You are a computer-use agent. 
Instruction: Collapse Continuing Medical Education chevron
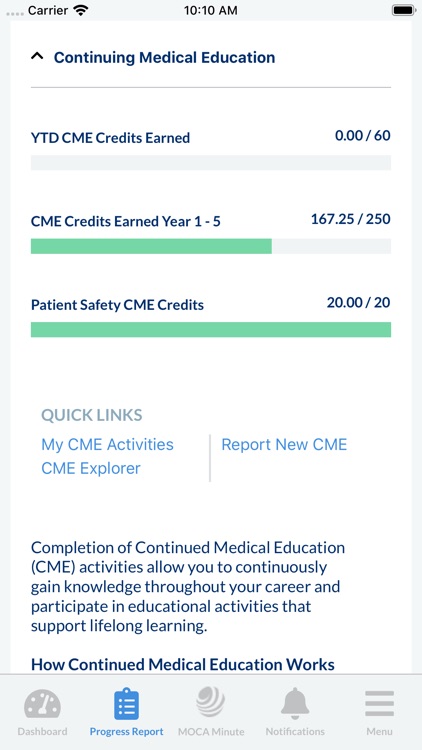[x=37, y=56]
